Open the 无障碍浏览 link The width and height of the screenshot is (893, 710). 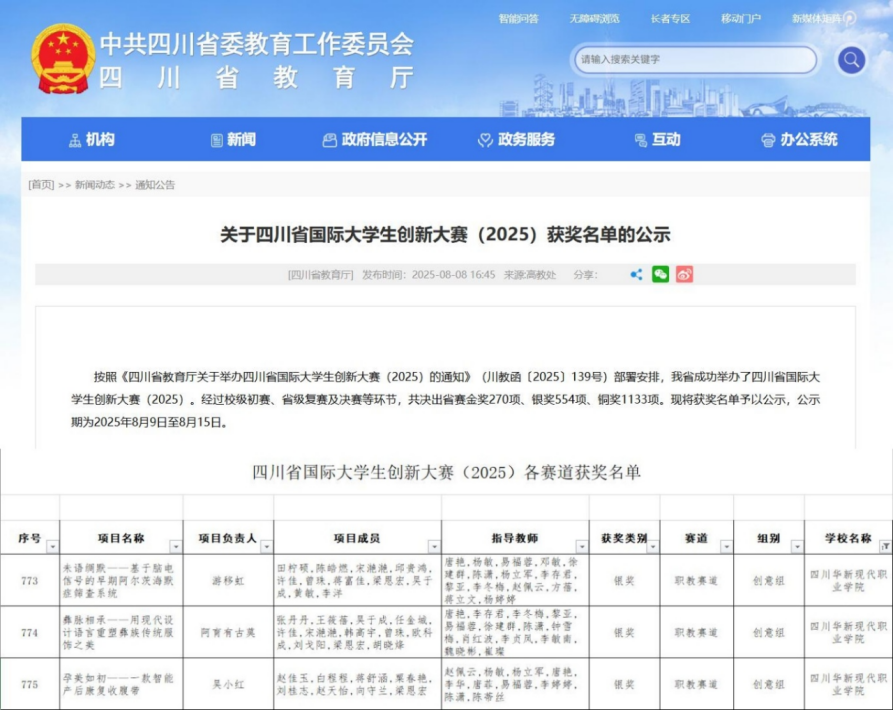click(x=594, y=18)
